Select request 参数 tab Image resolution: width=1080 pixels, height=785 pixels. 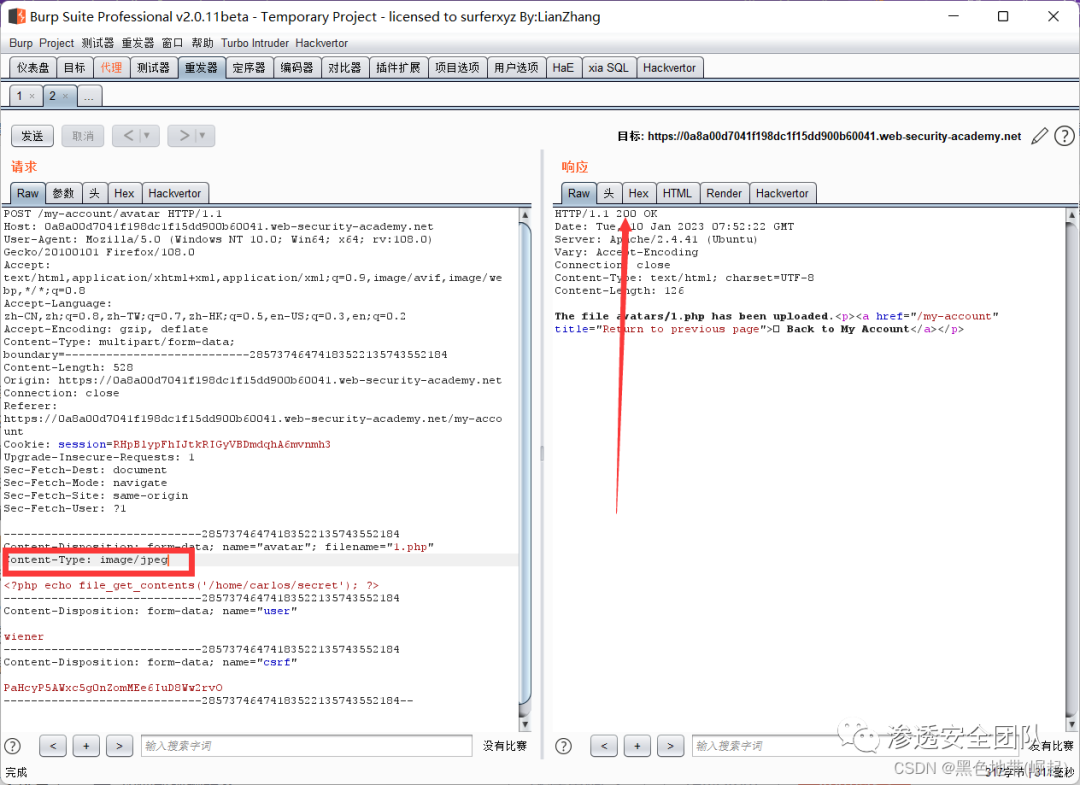63,193
